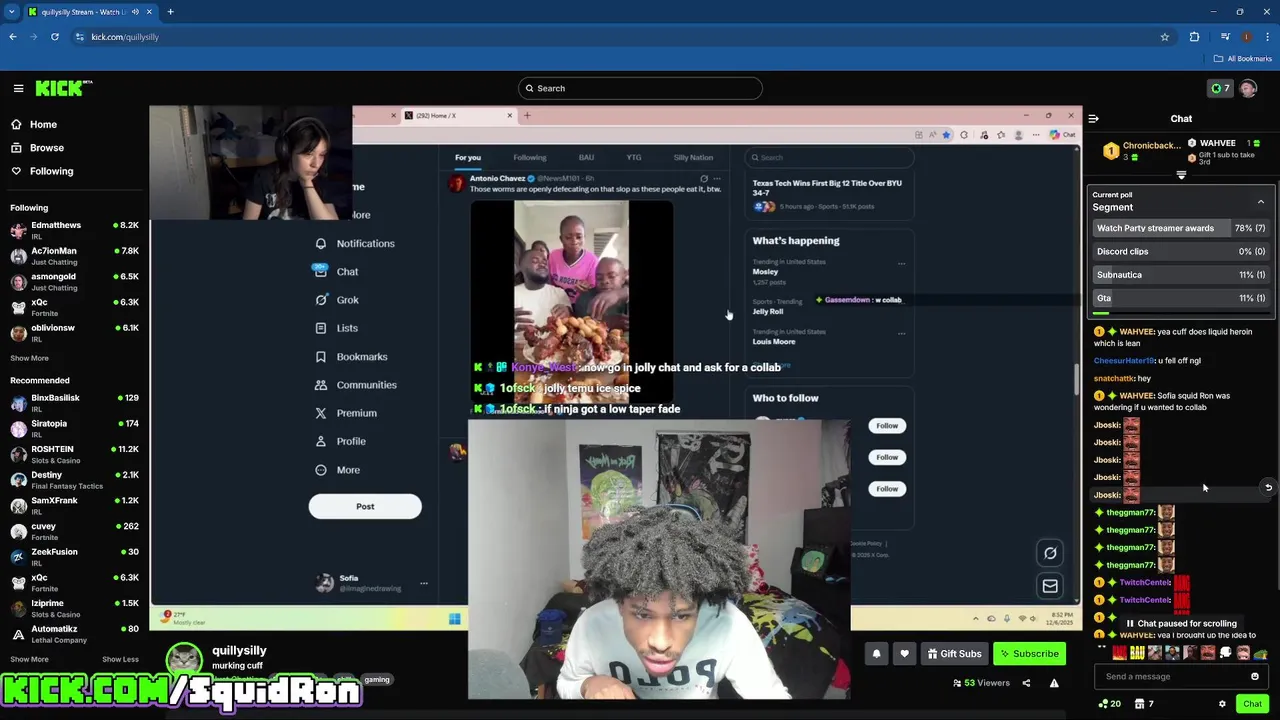Vote for Watch Party streamer awards

pyautogui.click(x=1181, y=228)
